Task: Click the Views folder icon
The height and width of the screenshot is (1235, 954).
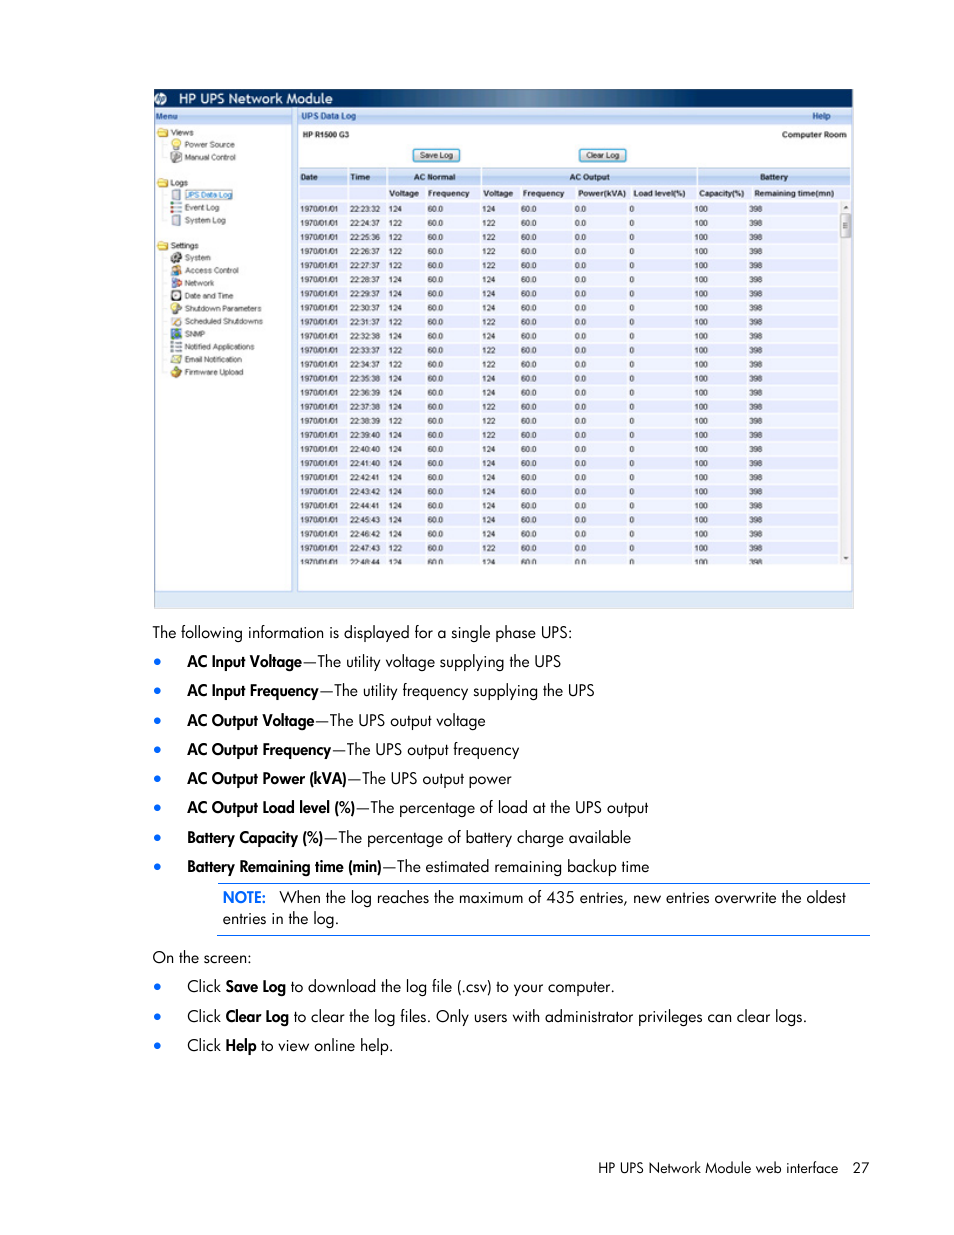Action: pyautogui.click(x=162, y=132)
